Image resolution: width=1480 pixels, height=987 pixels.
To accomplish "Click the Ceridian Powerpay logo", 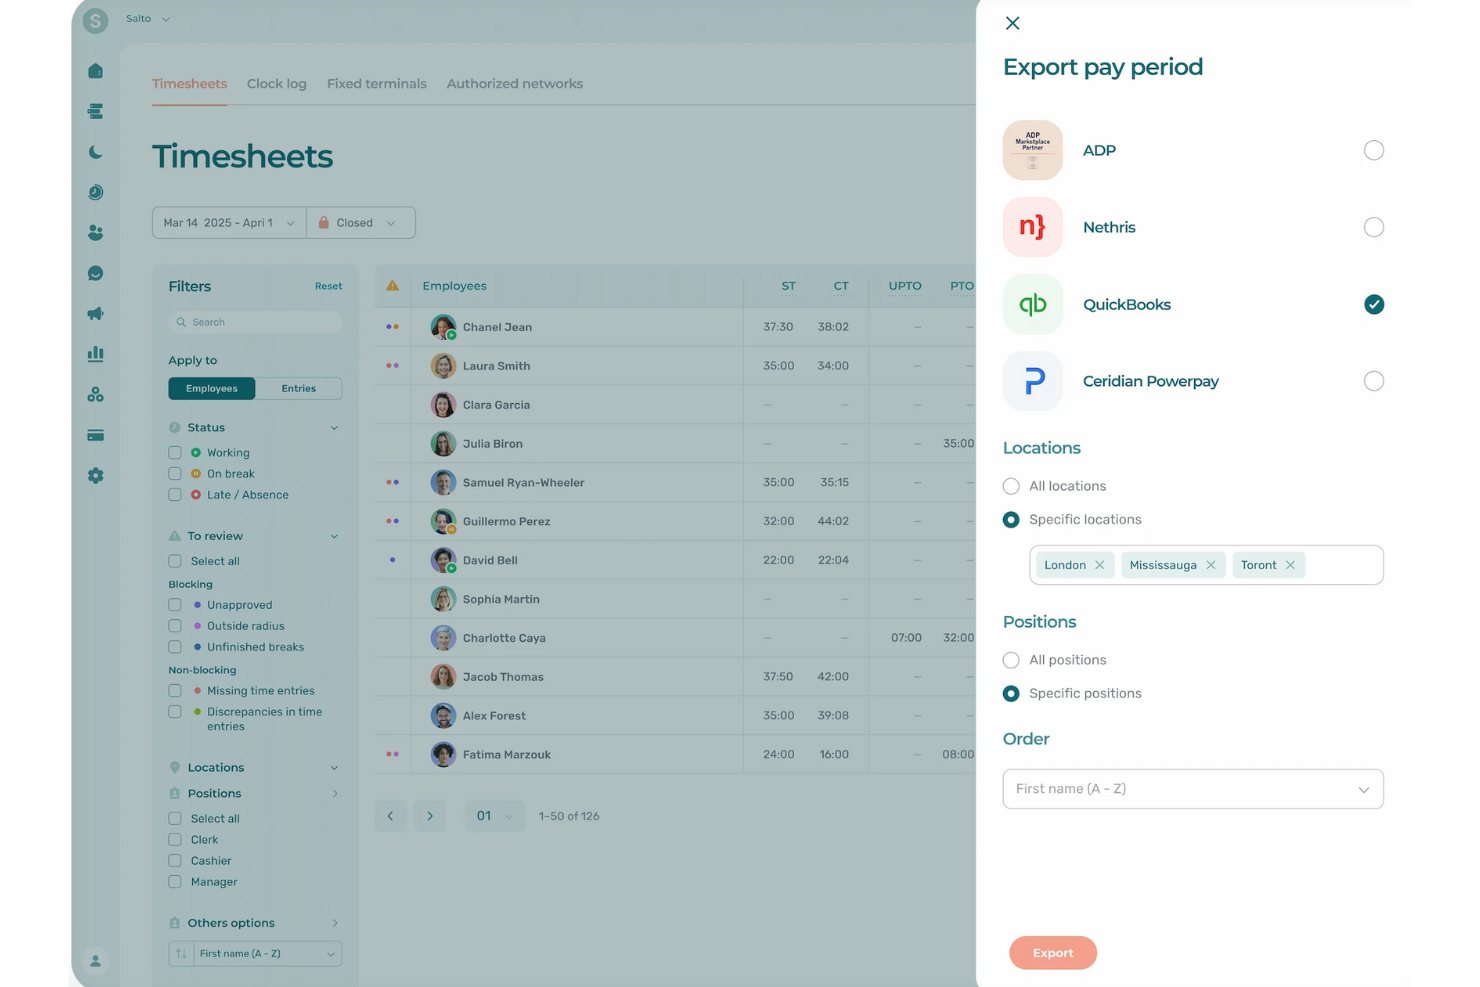I will pyautogui.click(x=1033, y=381).
